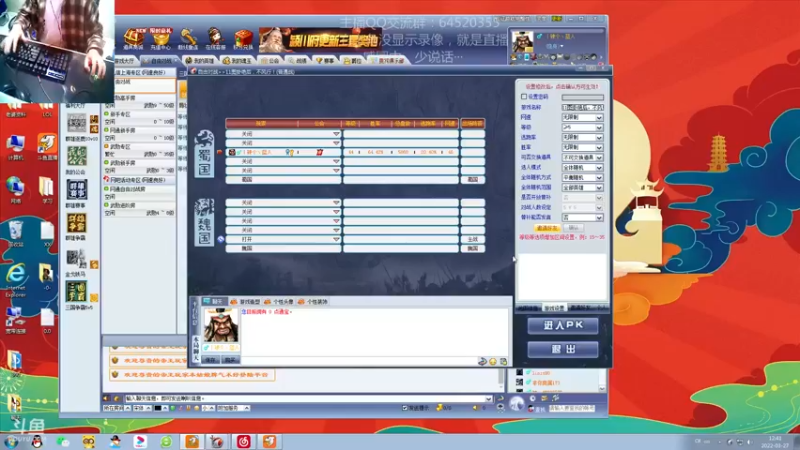Viewport: 800px width, 450px height.
Task: Click the 主战 button in 魏国 team
Action: tap(472, 239)
